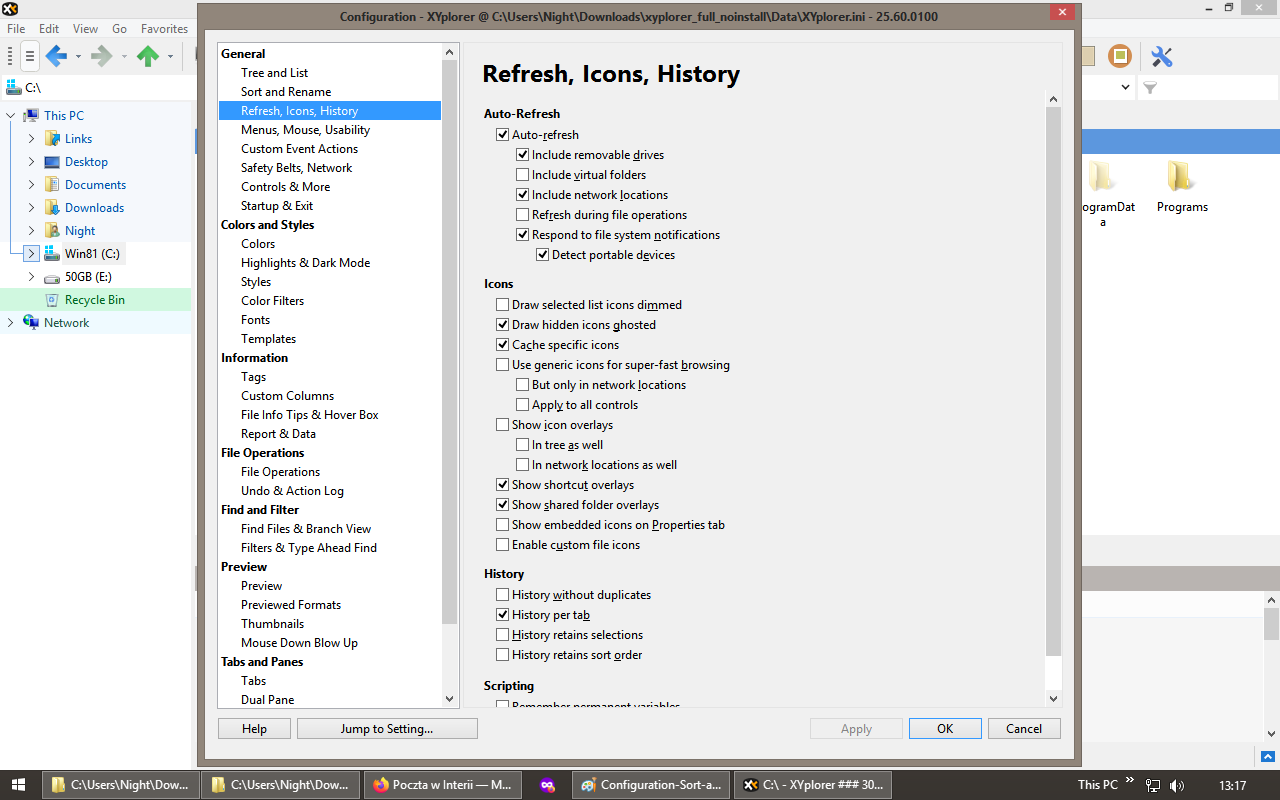Viewport: 1280px width, 800px height.
Task: Open Configuration via the wrench icon
Action: [x=1161, y=56]
